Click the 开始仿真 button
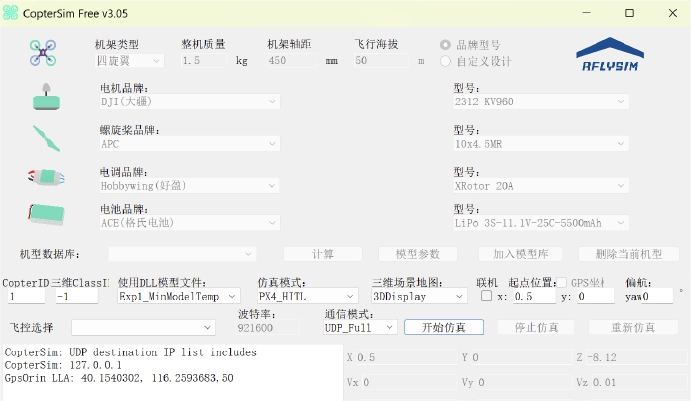Image resolution: width=691 pixels, height=401 pixels. 444,327
